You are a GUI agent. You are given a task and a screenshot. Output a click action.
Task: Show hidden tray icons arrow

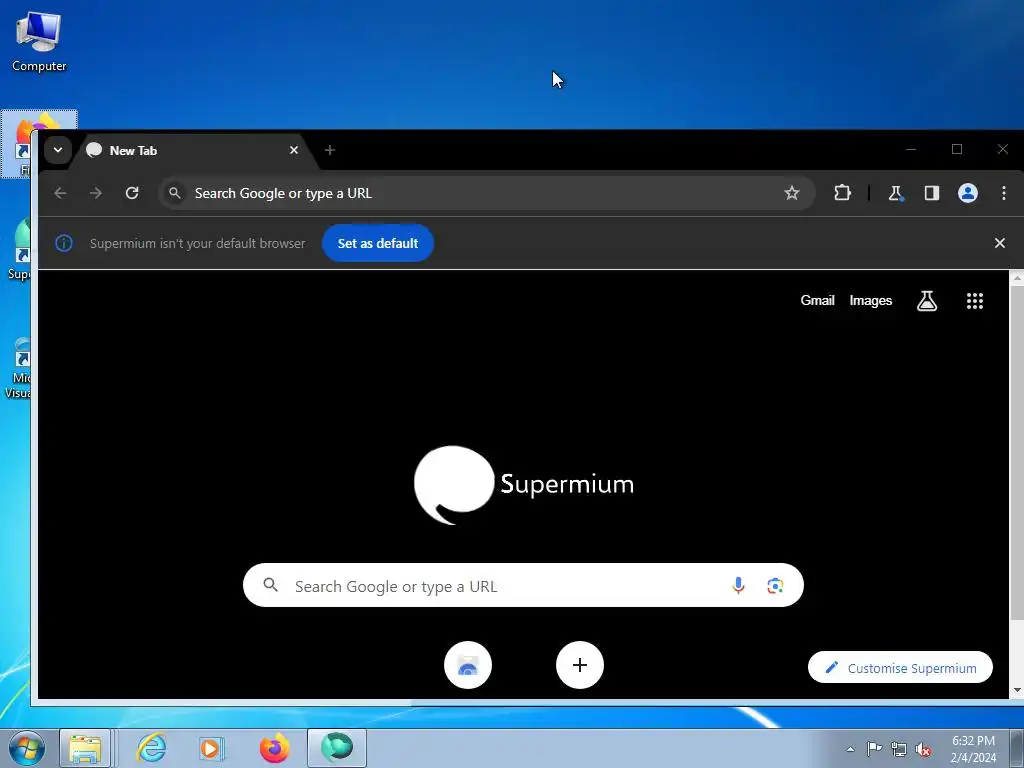[x=850, y=749]
